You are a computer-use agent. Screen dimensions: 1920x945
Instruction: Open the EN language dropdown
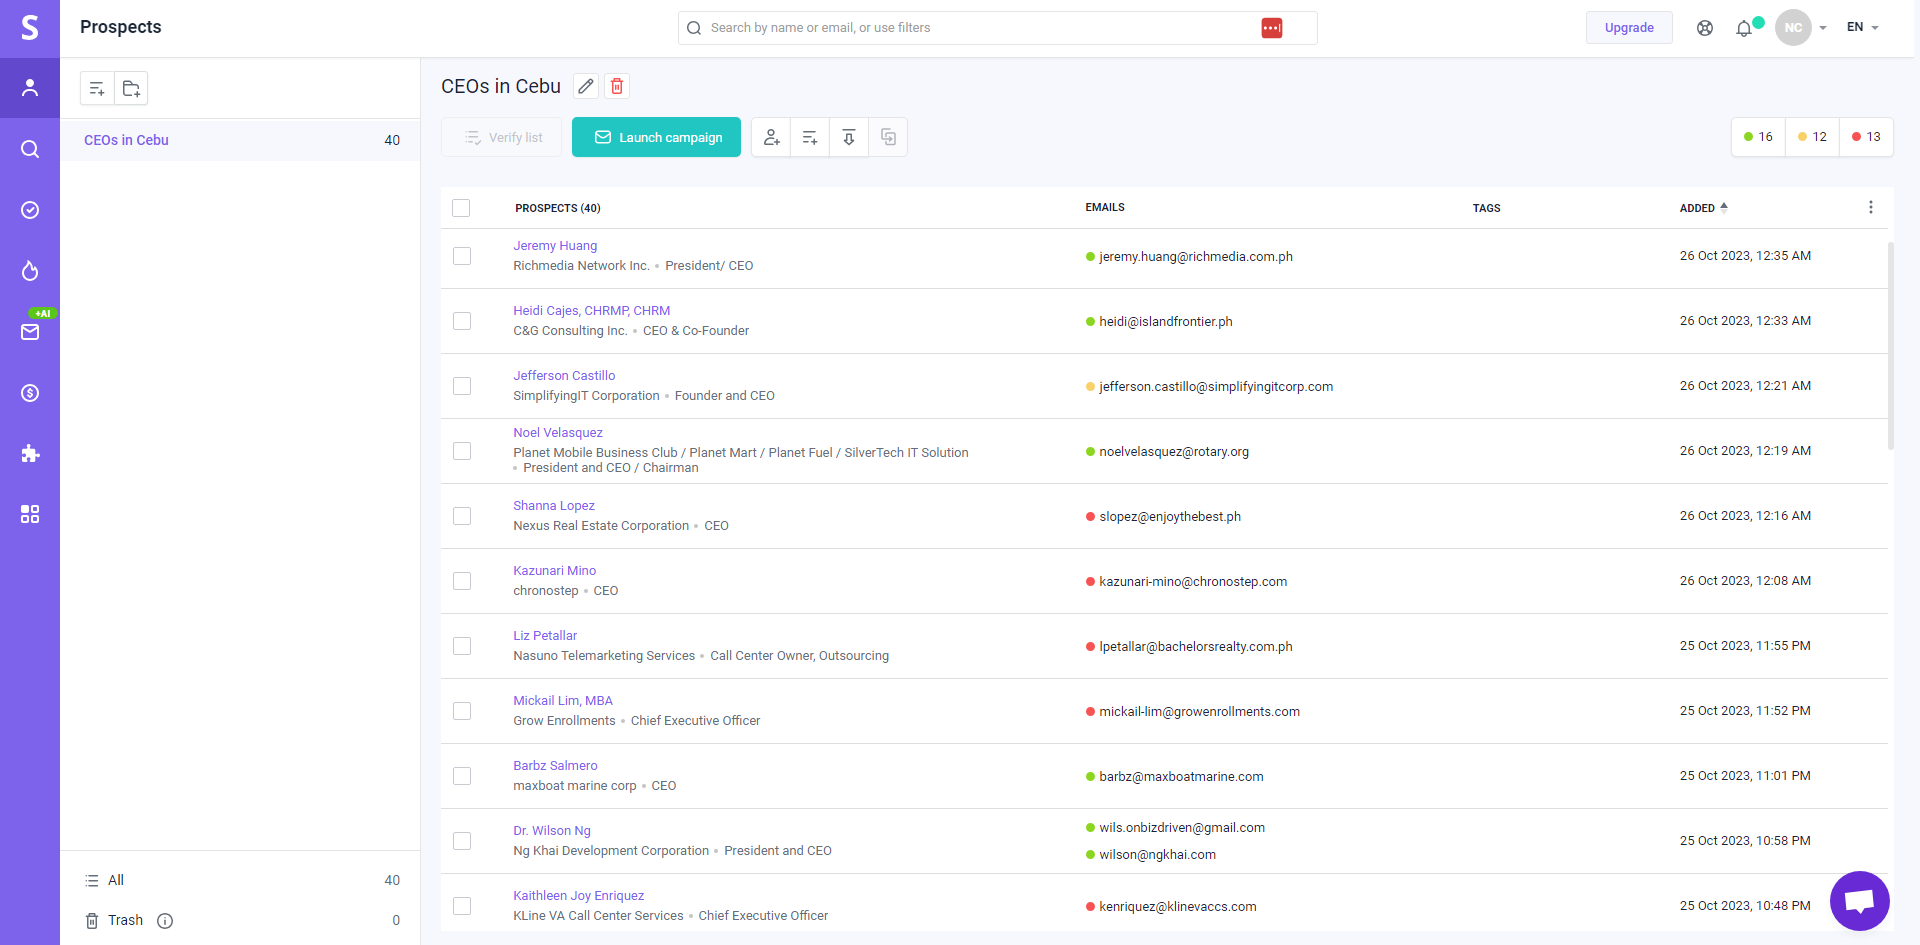tap(1863, 27)
